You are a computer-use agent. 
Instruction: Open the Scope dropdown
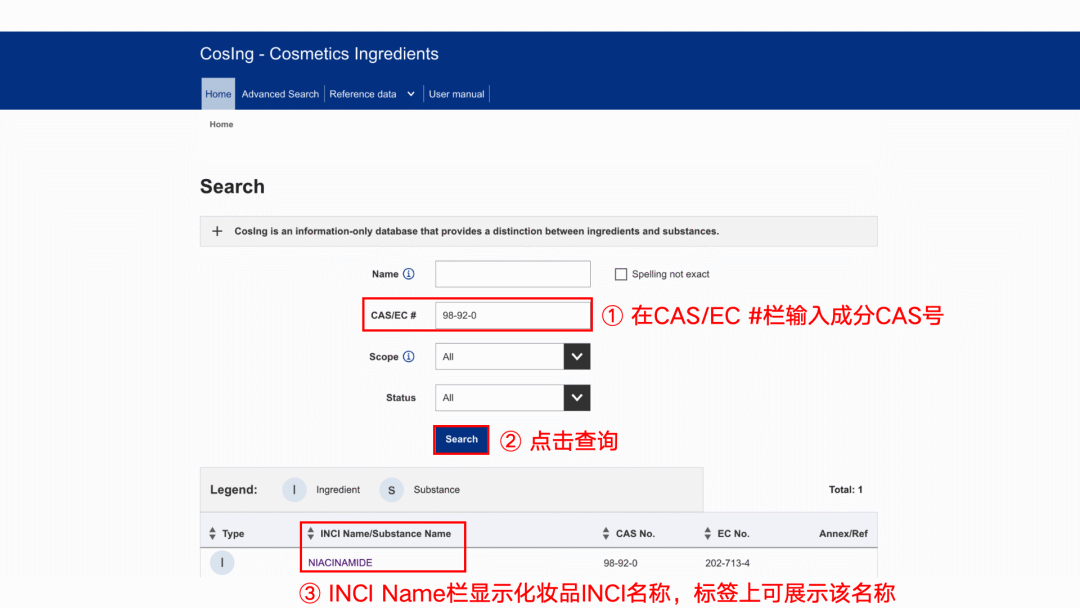pos(577,356)
